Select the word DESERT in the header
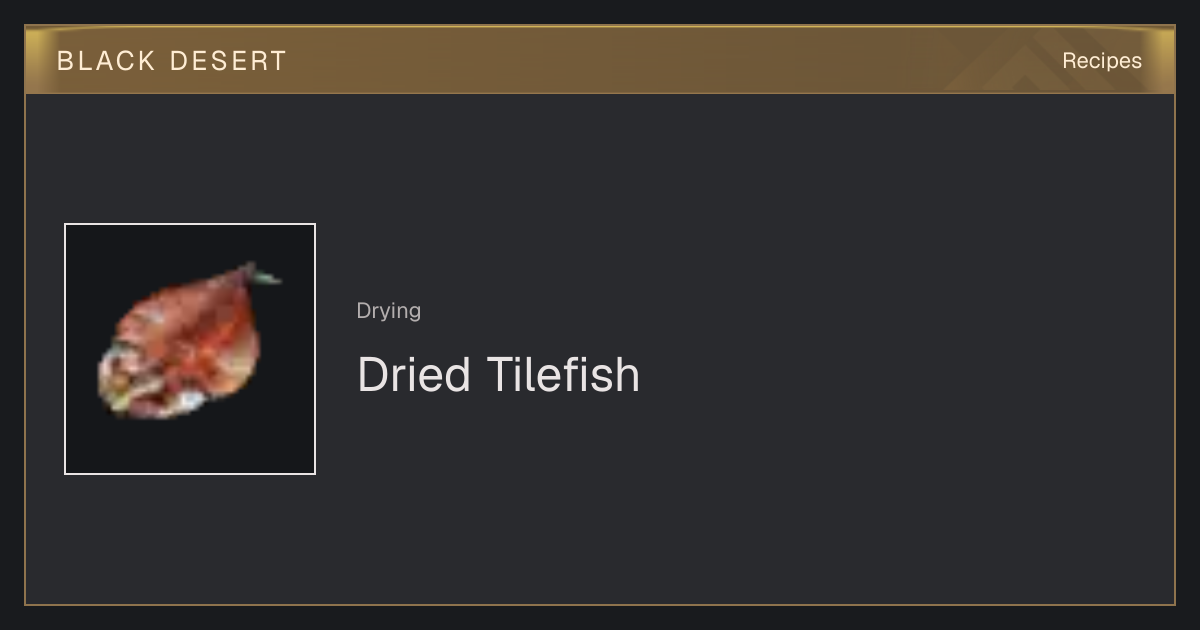The width and height of the screenshot is (1200, 630). tap(229, 61)
